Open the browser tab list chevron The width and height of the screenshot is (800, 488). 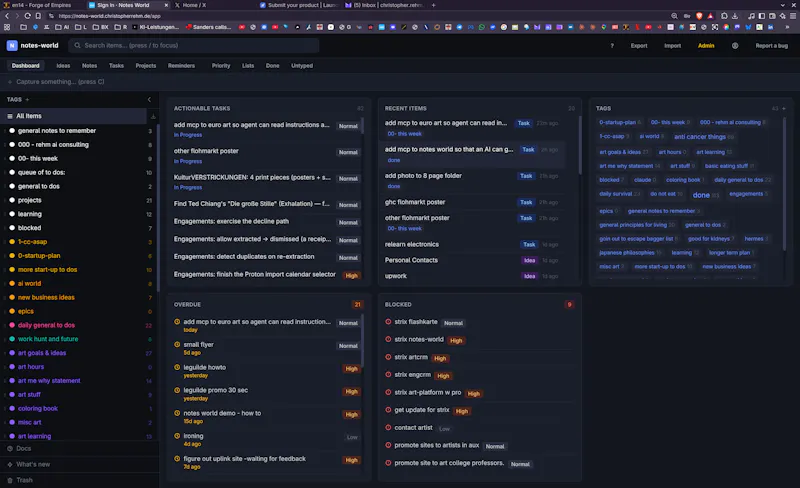782,5
